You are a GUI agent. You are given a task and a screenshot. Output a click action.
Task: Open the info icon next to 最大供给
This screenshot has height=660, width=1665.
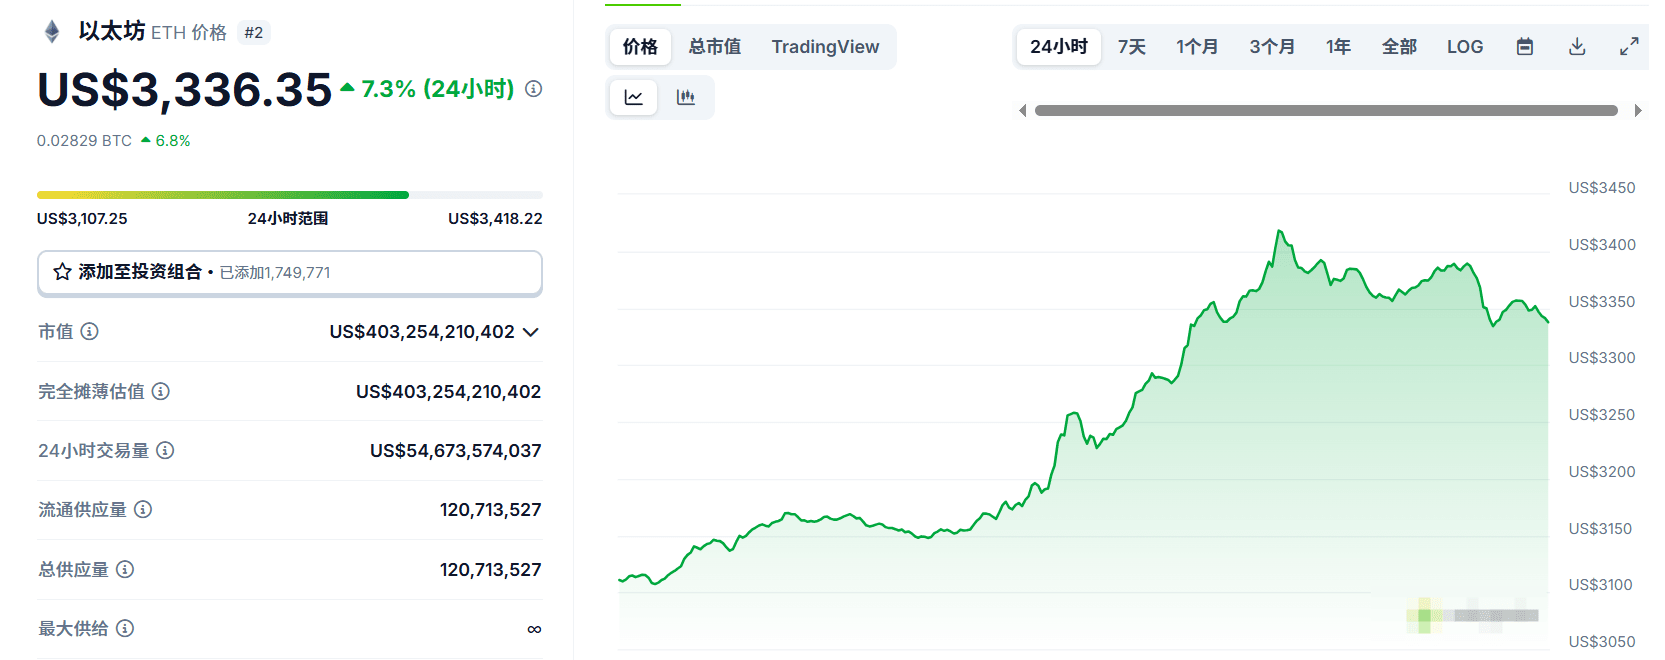[x=125, y=628]
